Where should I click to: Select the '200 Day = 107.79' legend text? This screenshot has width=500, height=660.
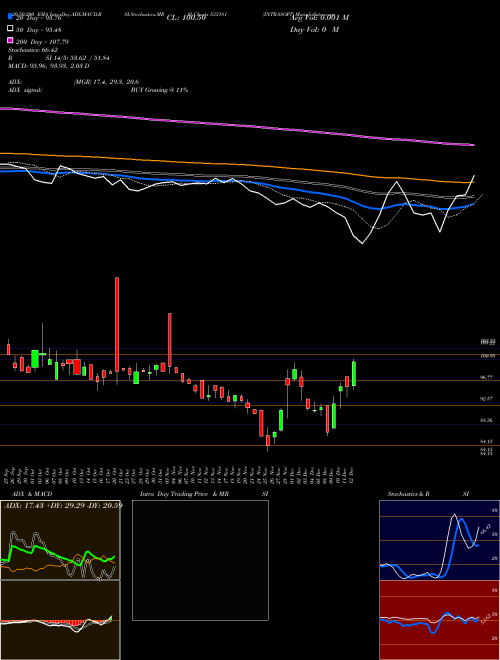42,42
